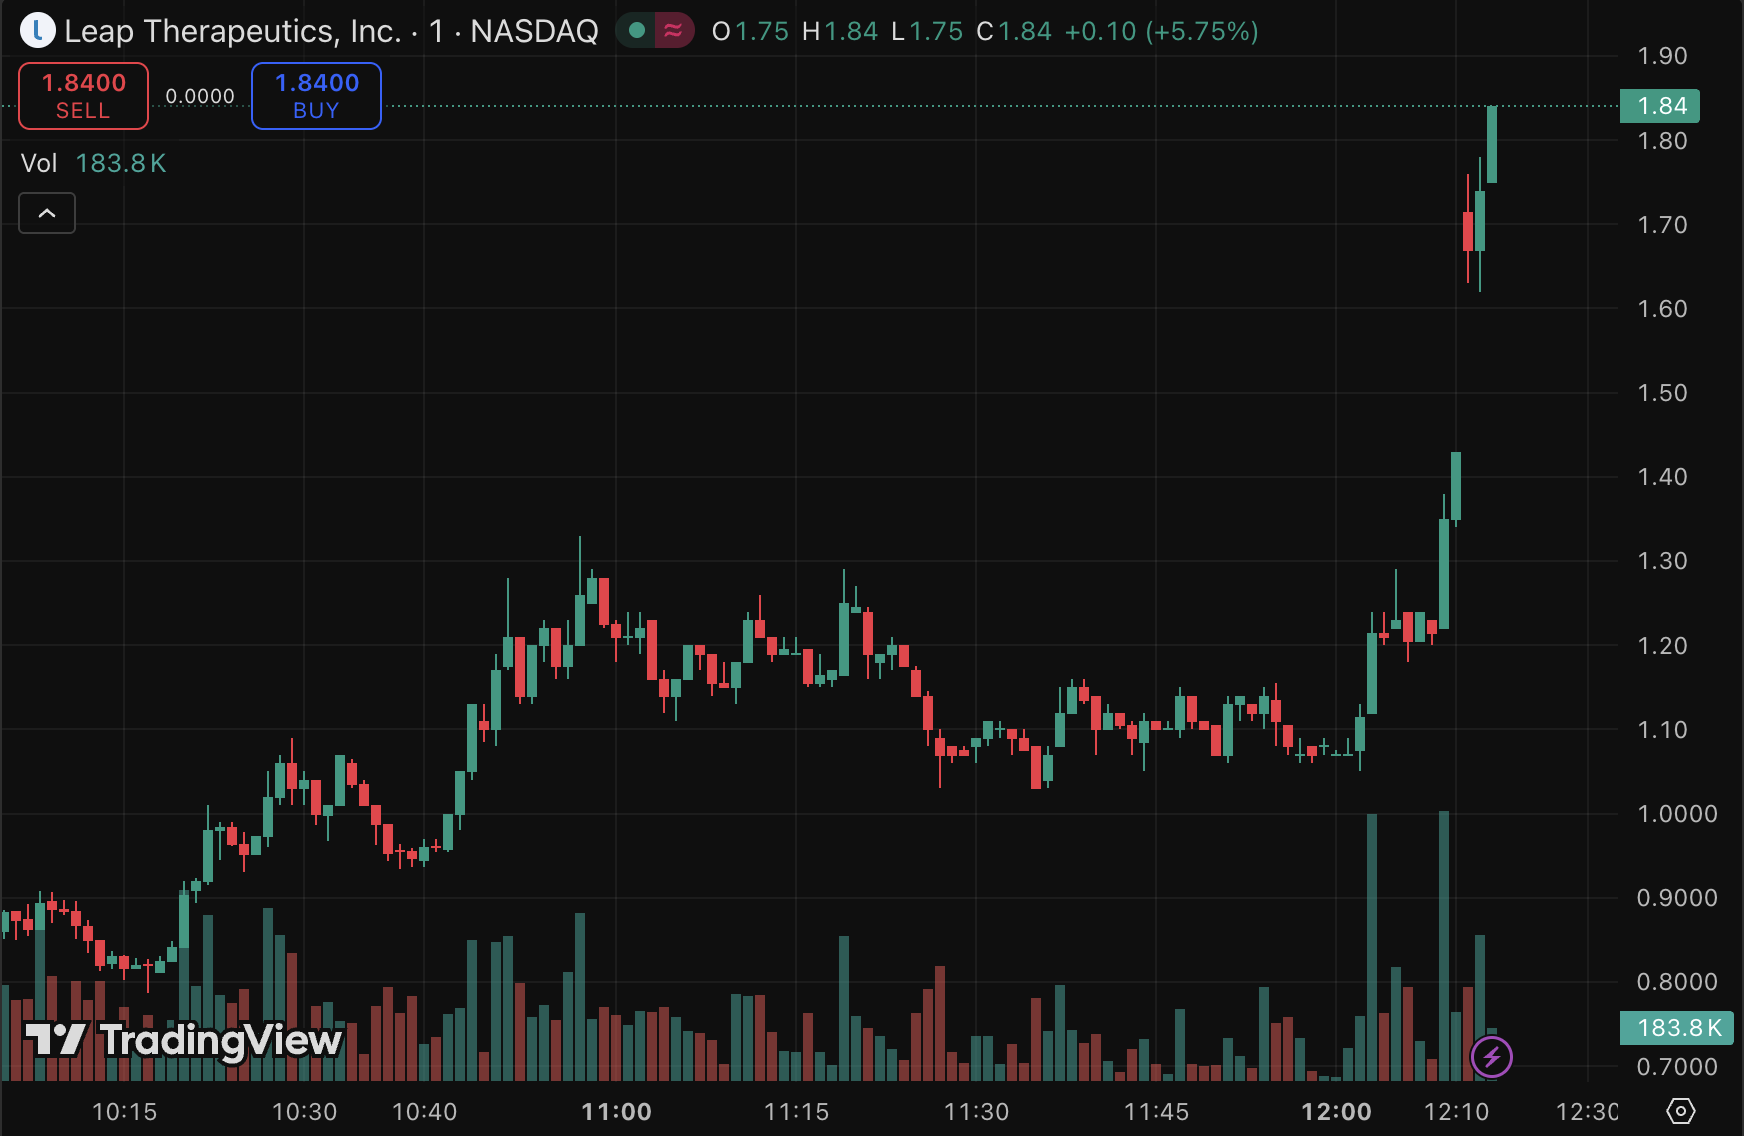Image resolution: width=1744 pixels, height=1136 pixels.
Task: Select the pink approximate-data icon
Action: (672, 31)
